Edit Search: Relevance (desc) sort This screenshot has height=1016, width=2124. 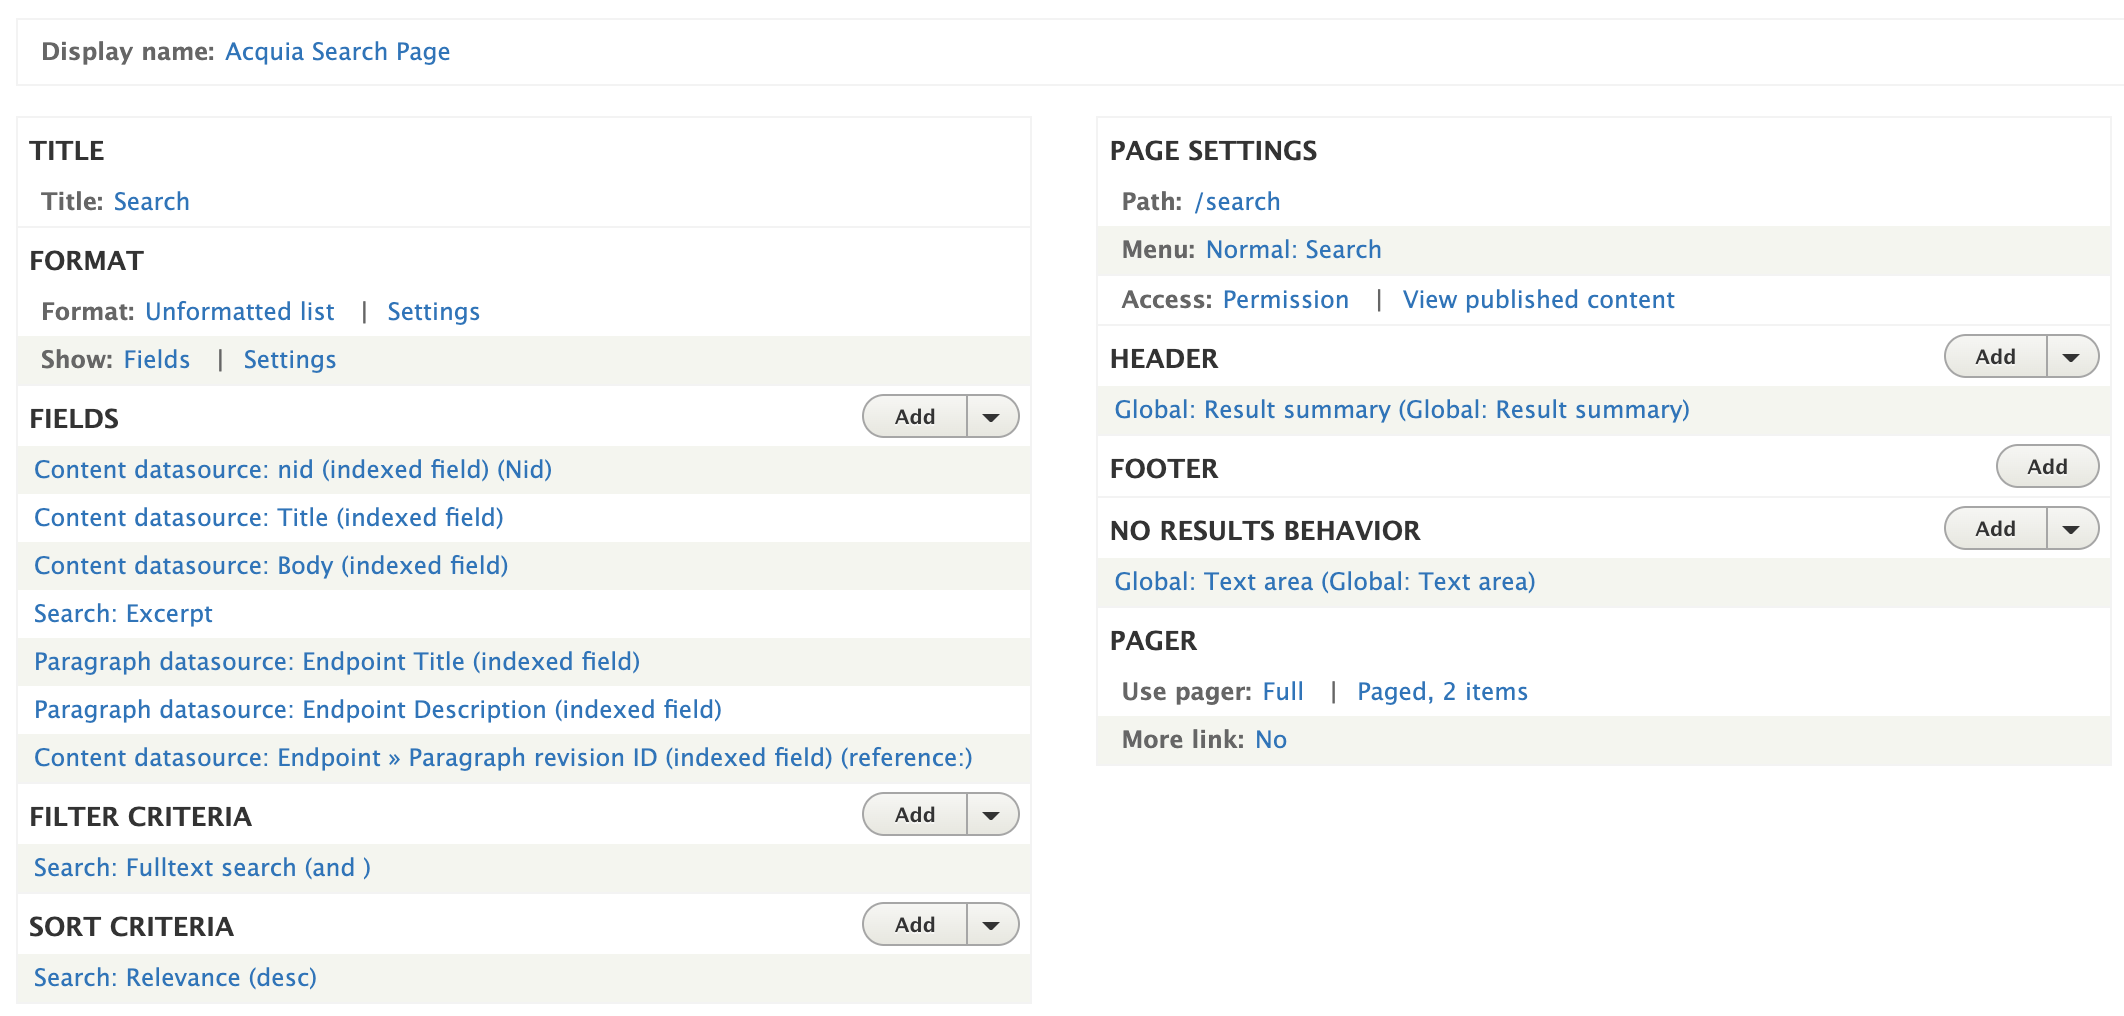[x=175, y=978]
